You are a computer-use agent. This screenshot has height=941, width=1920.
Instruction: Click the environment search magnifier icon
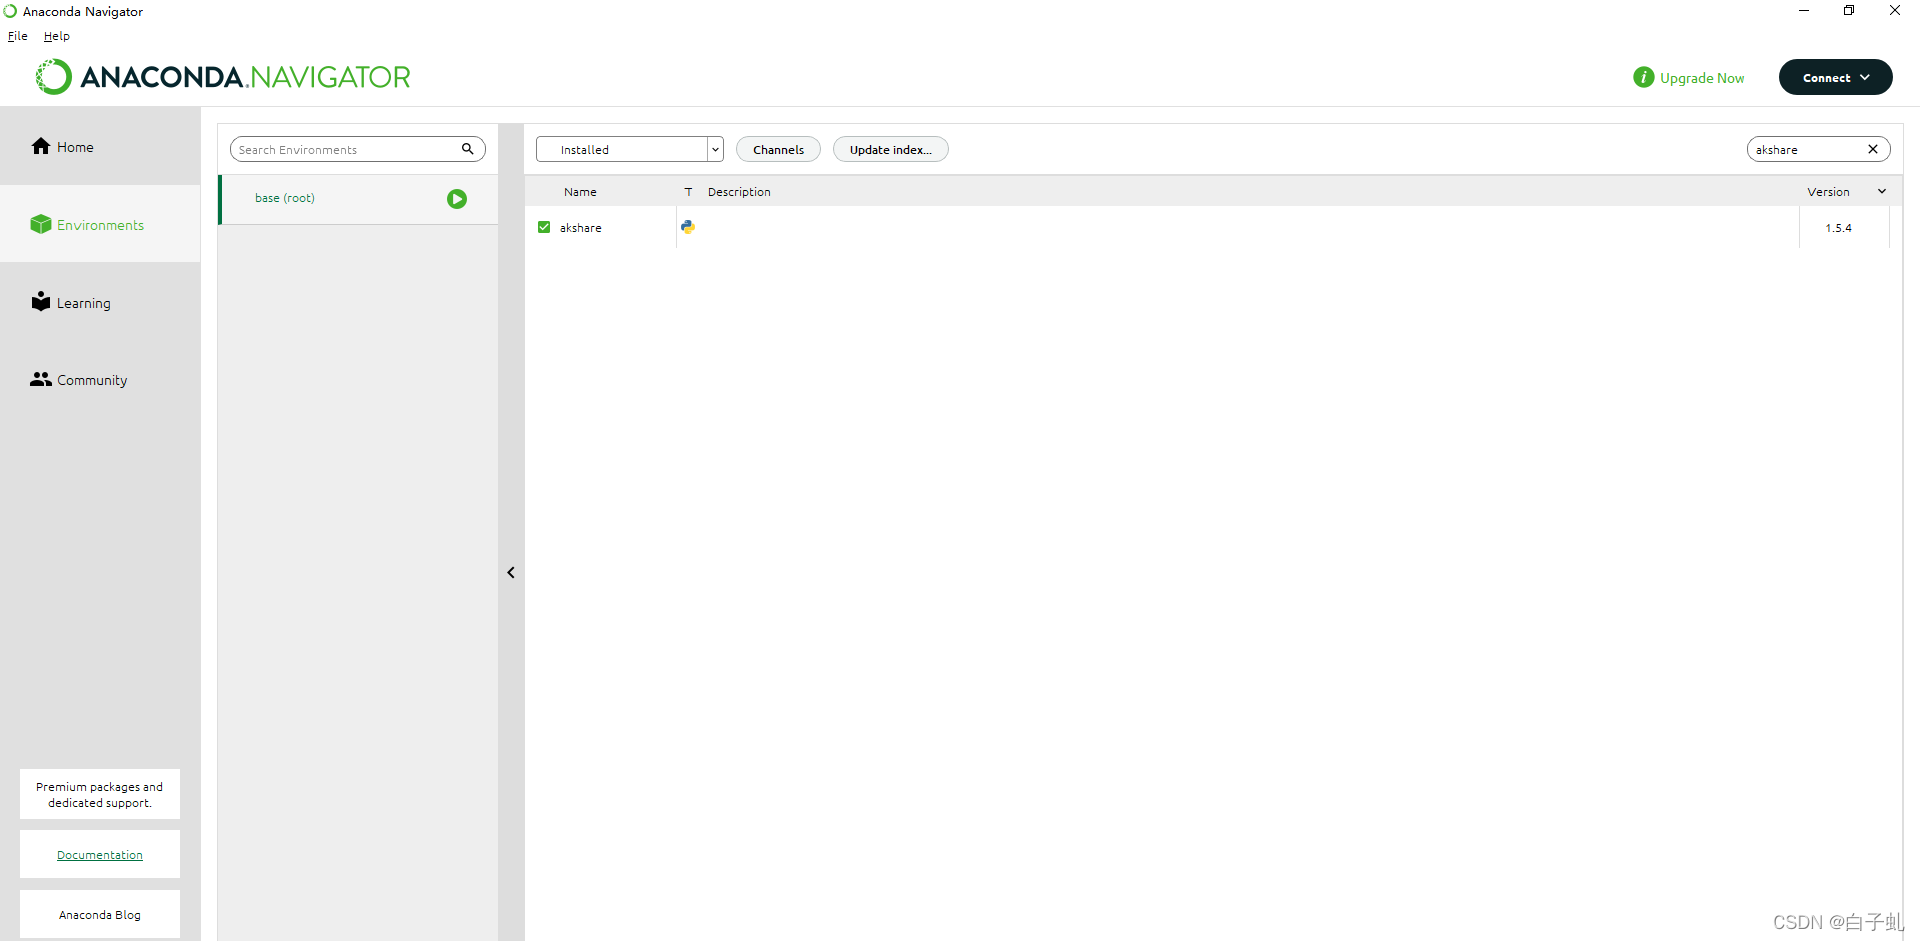[x=467, y=149]
